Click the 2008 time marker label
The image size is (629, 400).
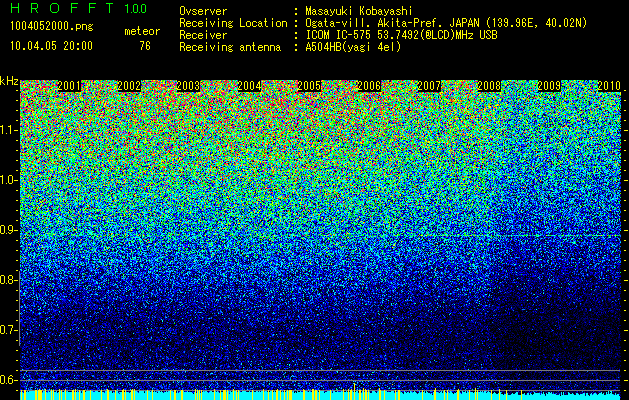click(x=489, y=86)
